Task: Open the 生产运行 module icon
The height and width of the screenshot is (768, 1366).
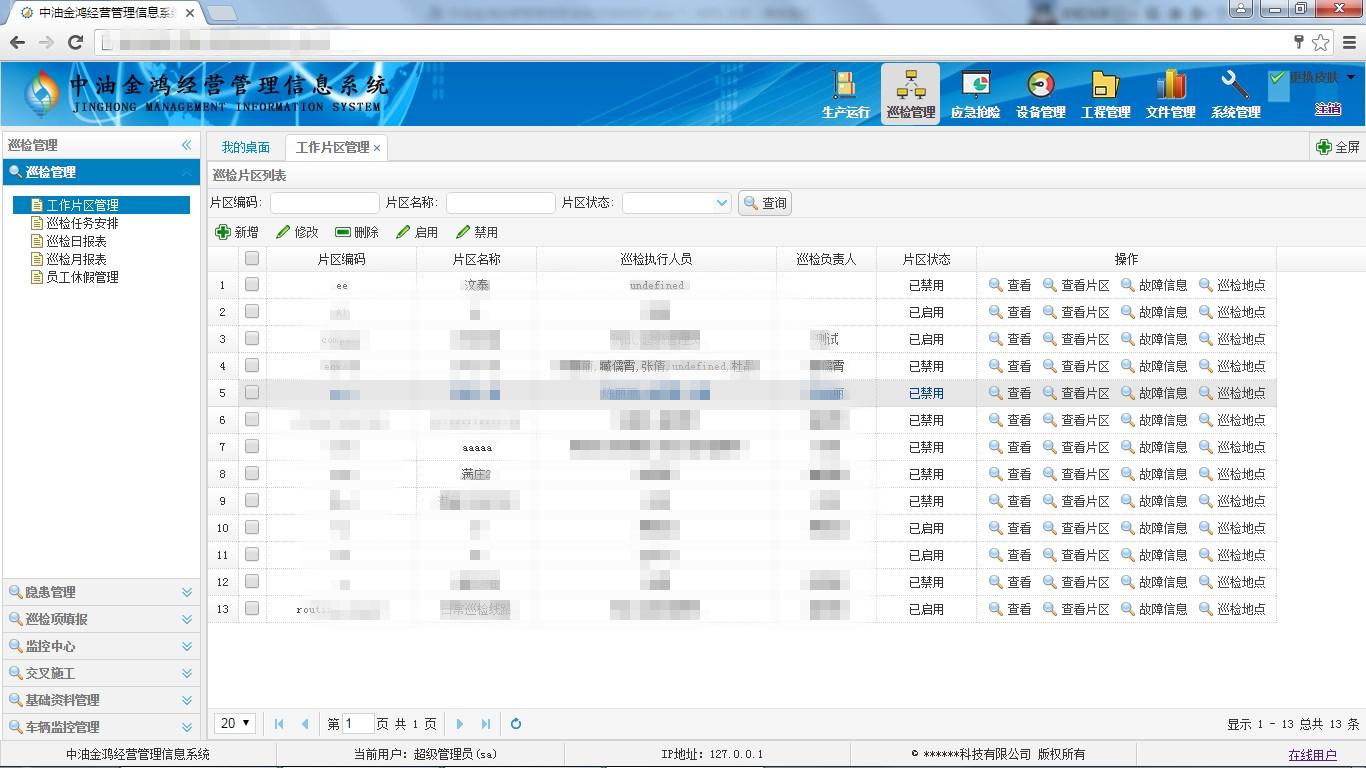Action: (x=845, y=86)
